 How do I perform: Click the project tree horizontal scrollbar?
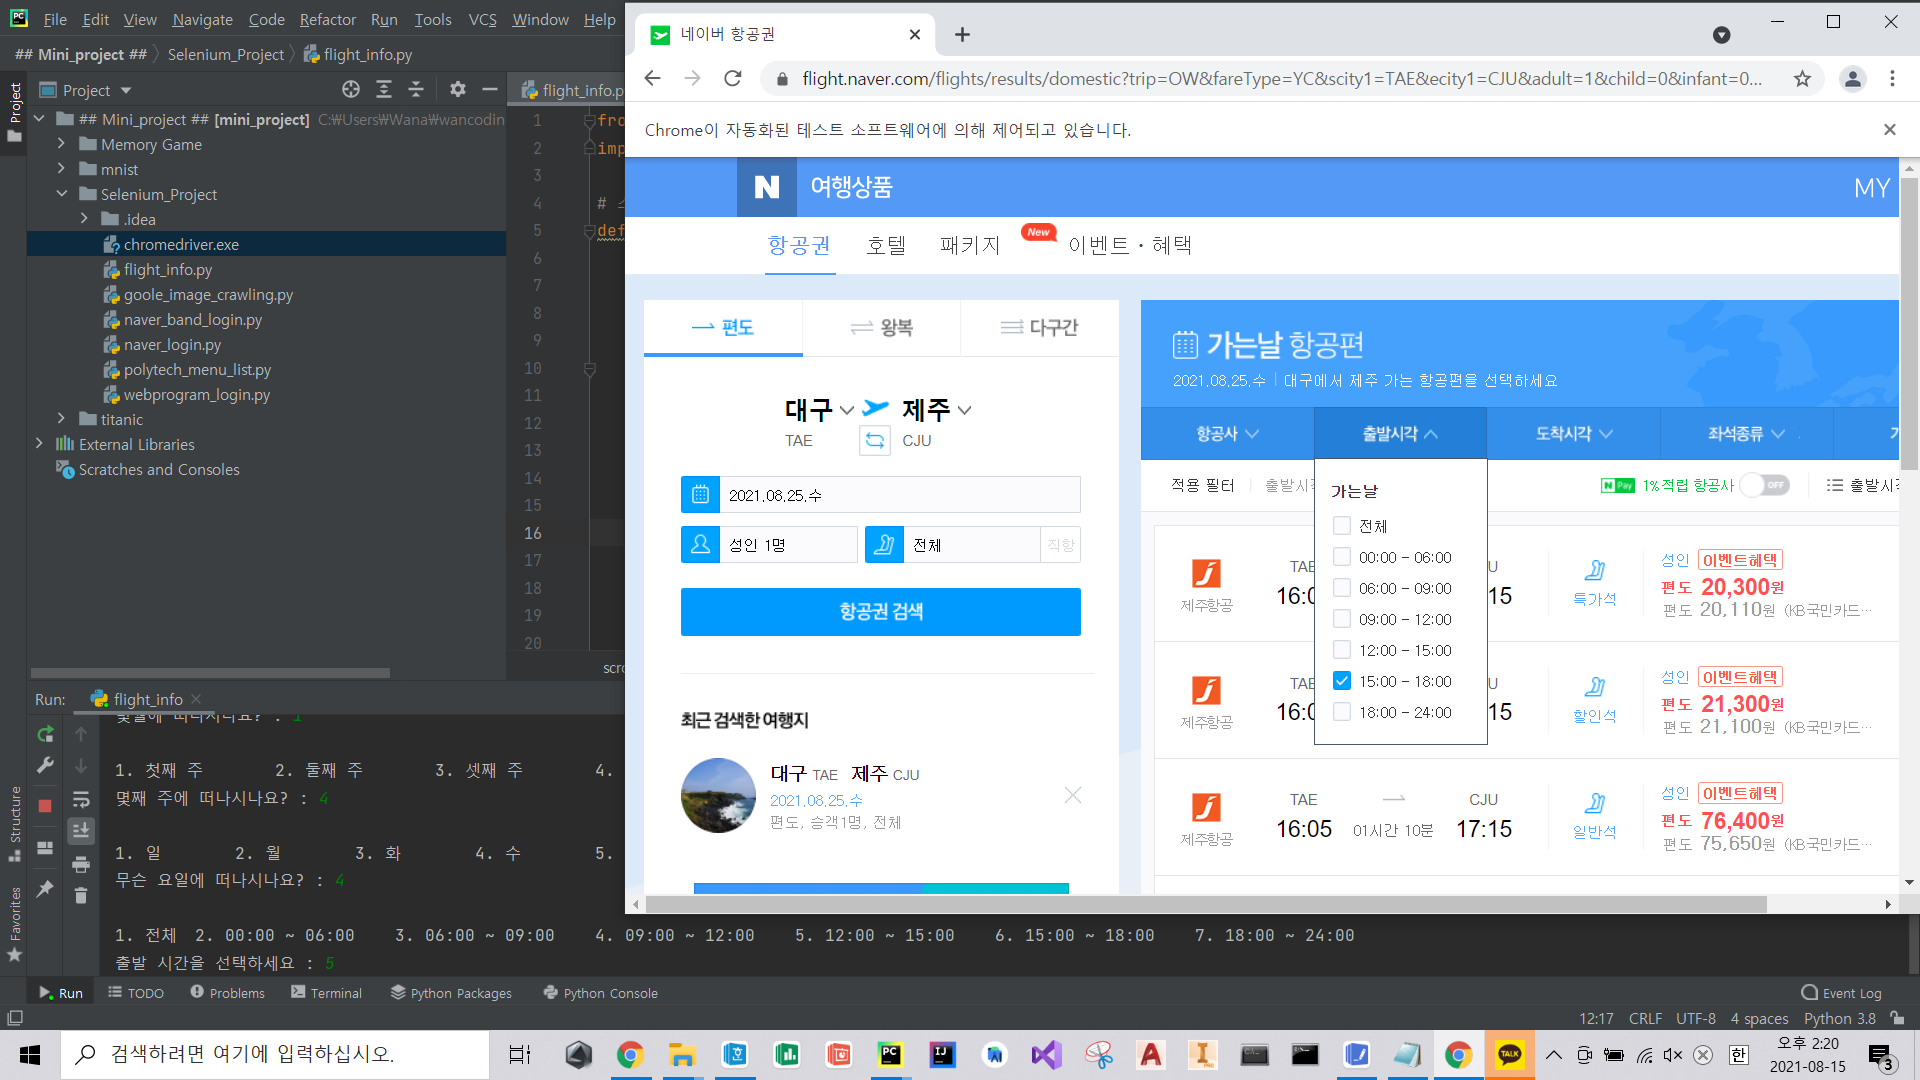click(210, 673)
